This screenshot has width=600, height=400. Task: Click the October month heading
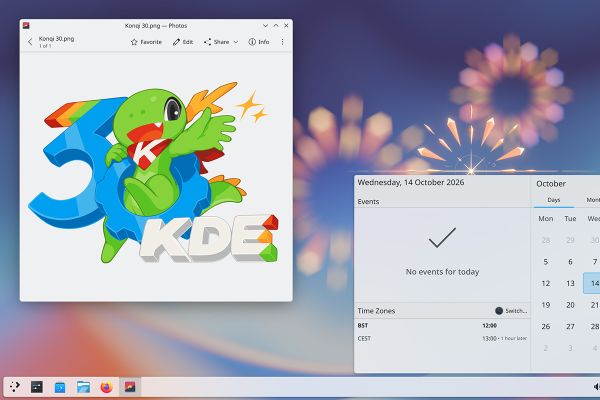click(551, 184)
